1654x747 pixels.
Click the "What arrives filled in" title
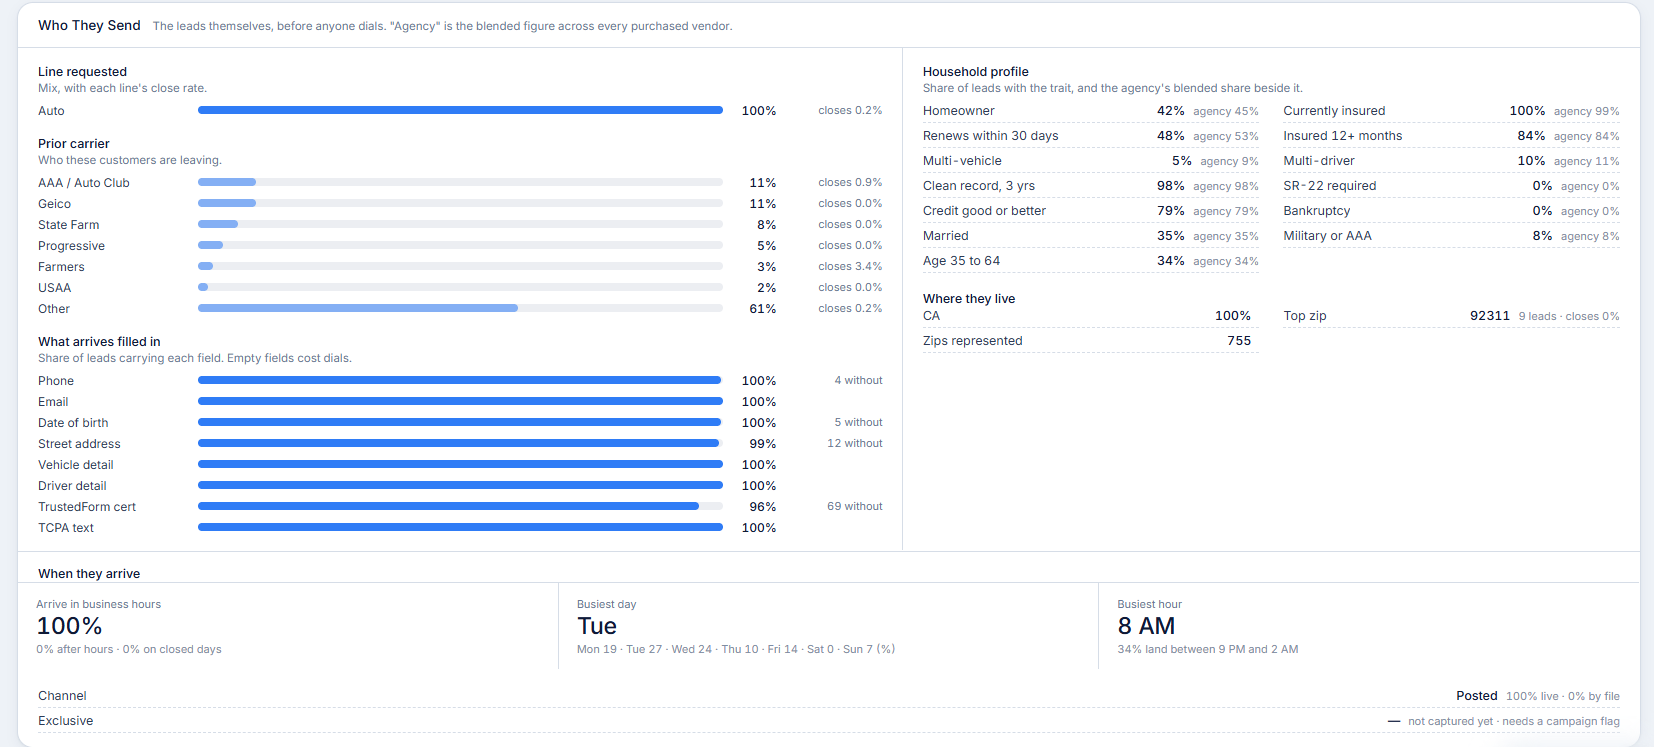(99, 342)
